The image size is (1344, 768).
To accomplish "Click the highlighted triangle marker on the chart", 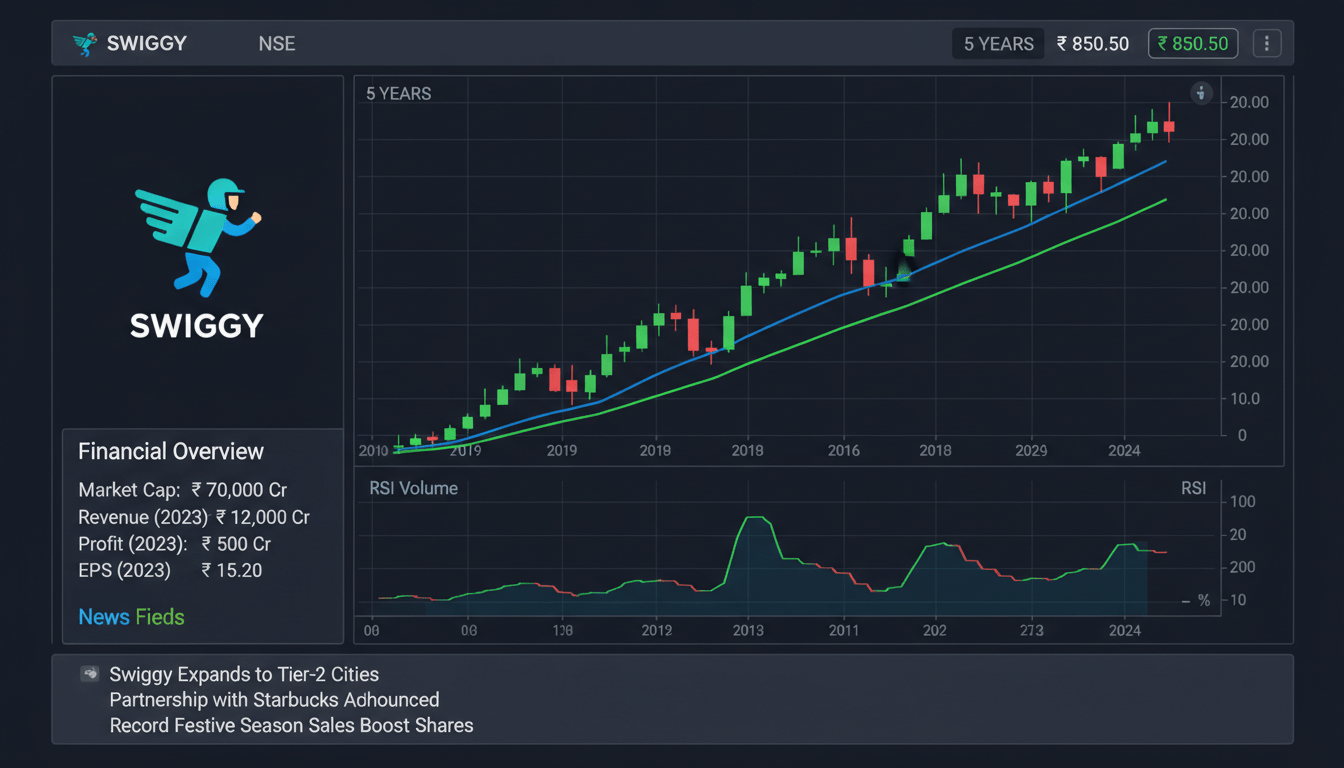I will 903,270.
